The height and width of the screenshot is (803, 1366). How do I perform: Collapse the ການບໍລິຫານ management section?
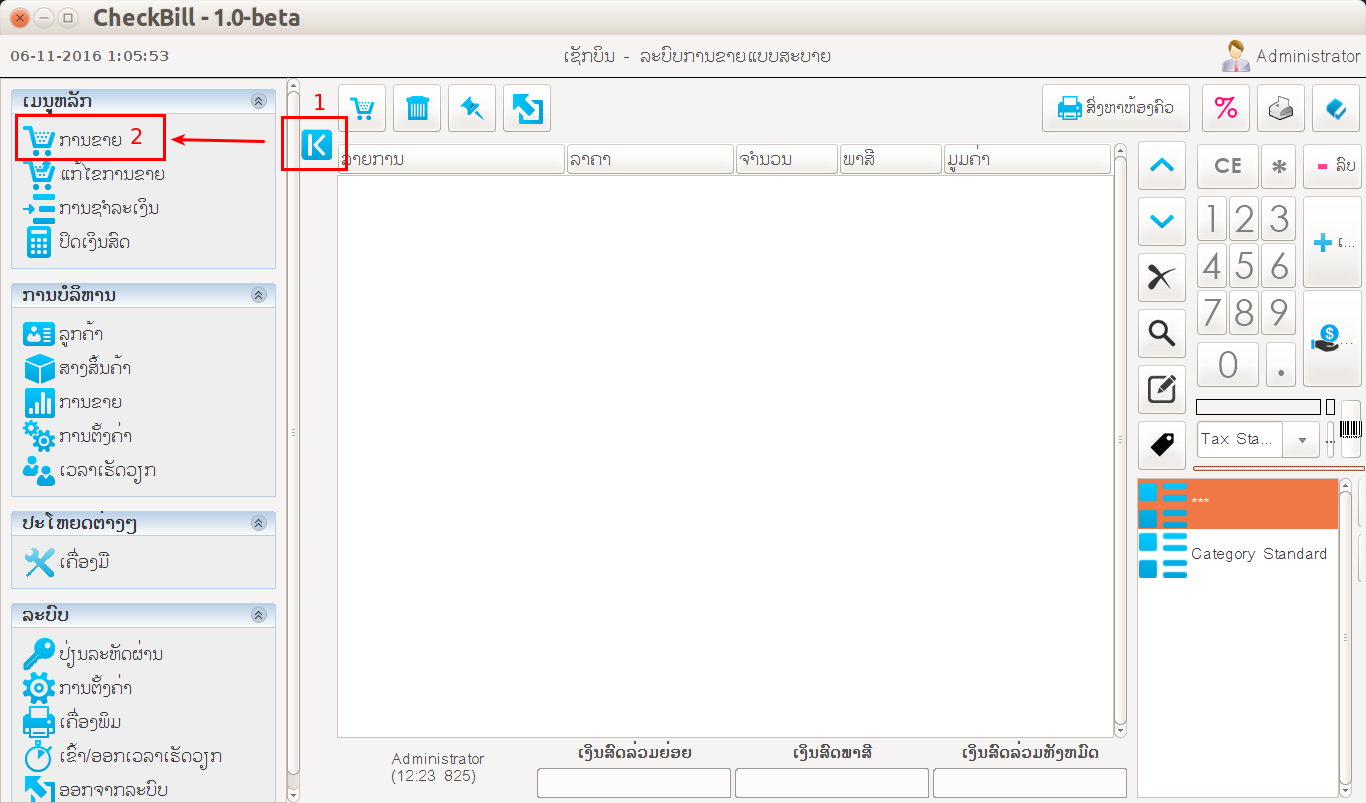coord(258,295)
